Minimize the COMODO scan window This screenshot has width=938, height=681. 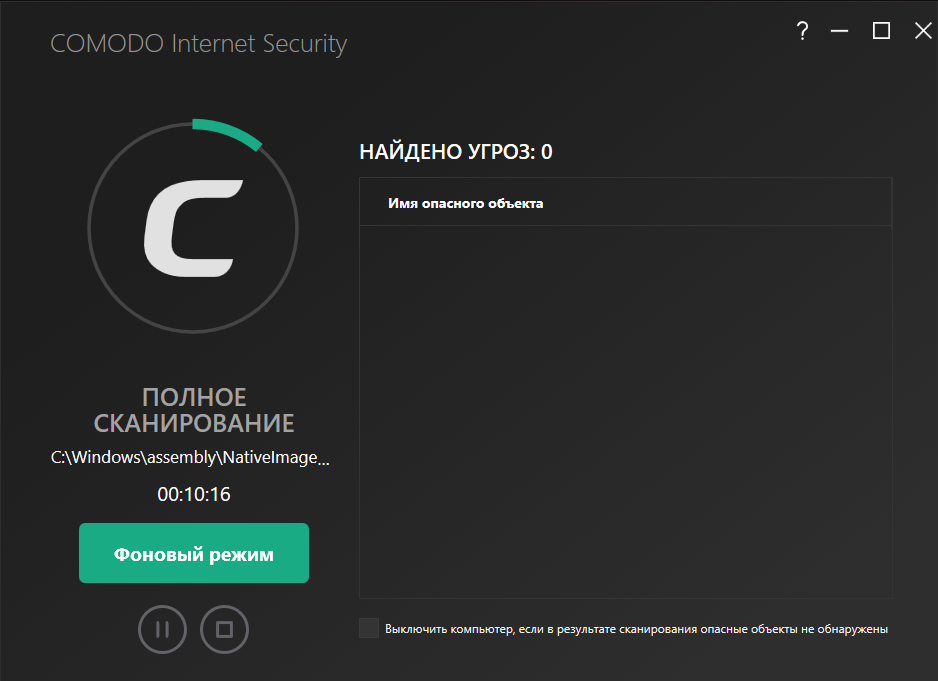(x=840, y=31)
